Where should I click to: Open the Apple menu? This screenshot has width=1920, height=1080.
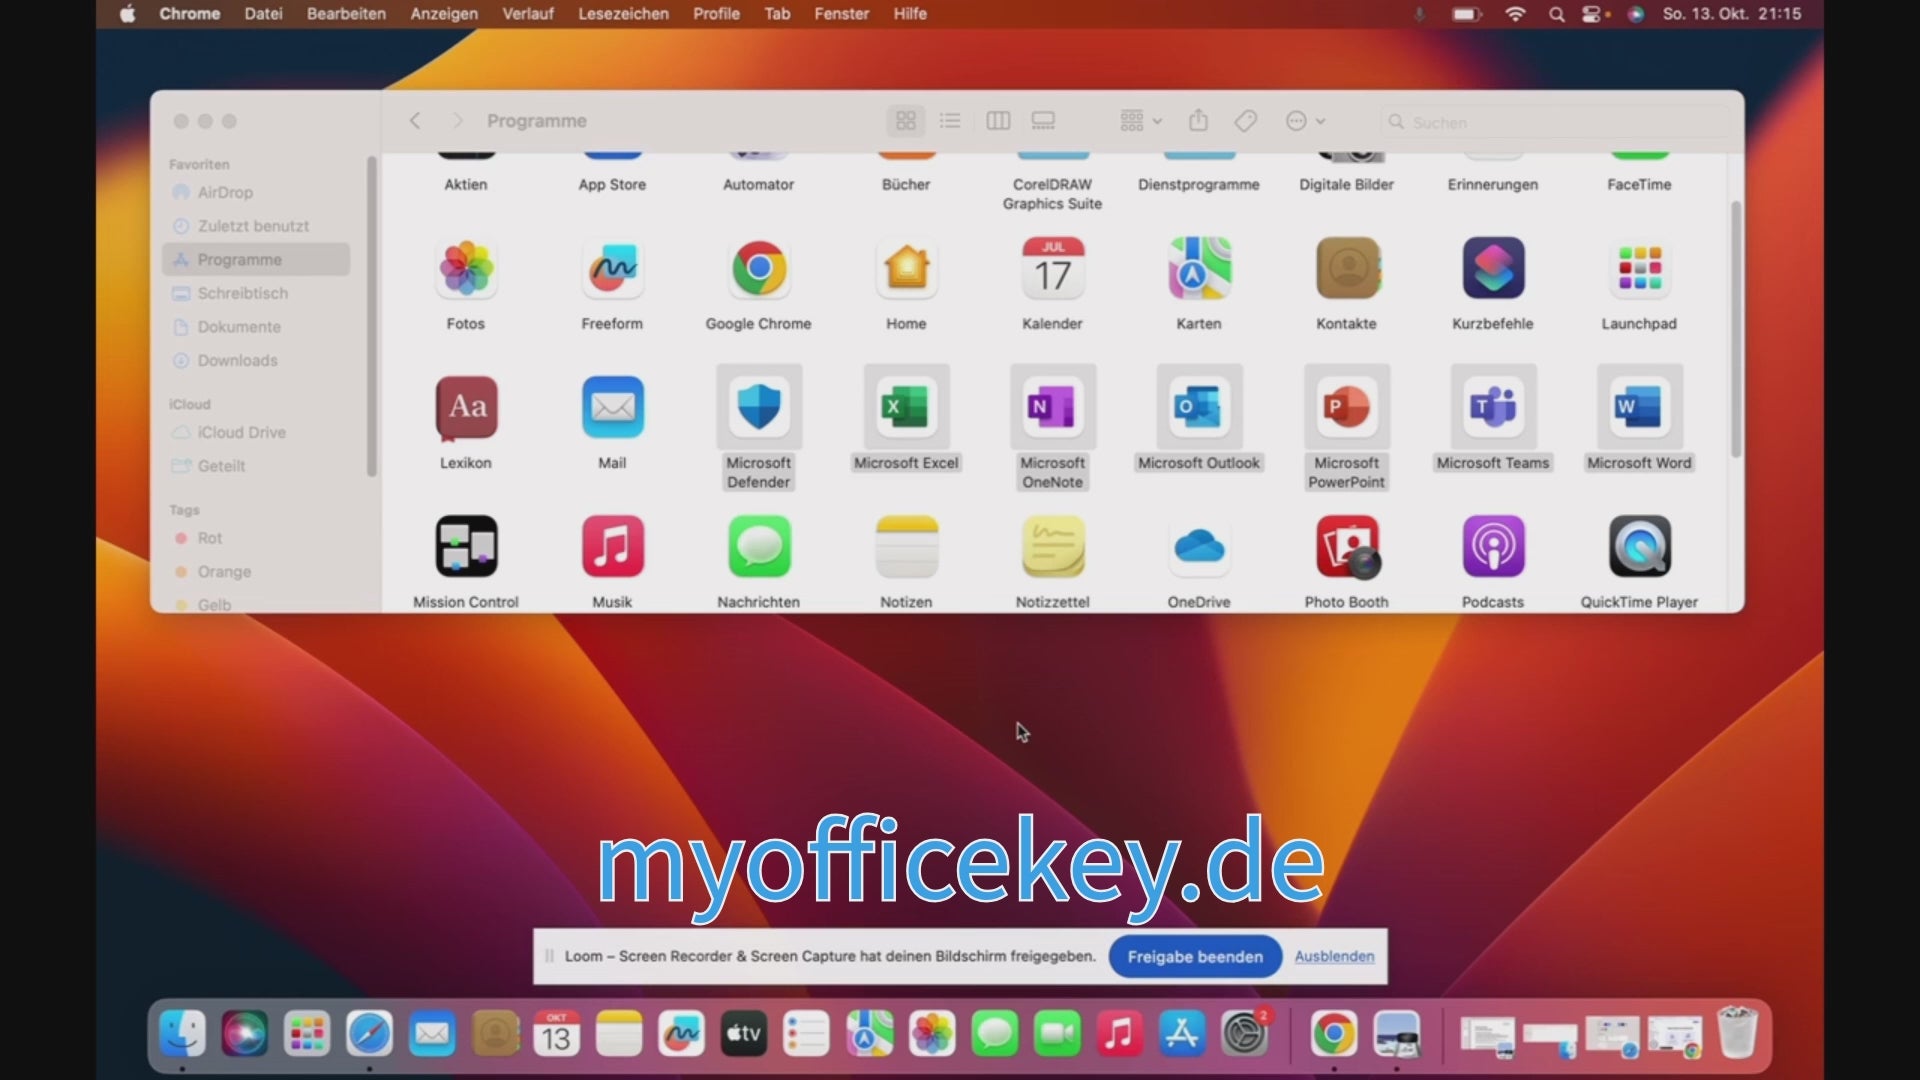click(x=127, y=14)
